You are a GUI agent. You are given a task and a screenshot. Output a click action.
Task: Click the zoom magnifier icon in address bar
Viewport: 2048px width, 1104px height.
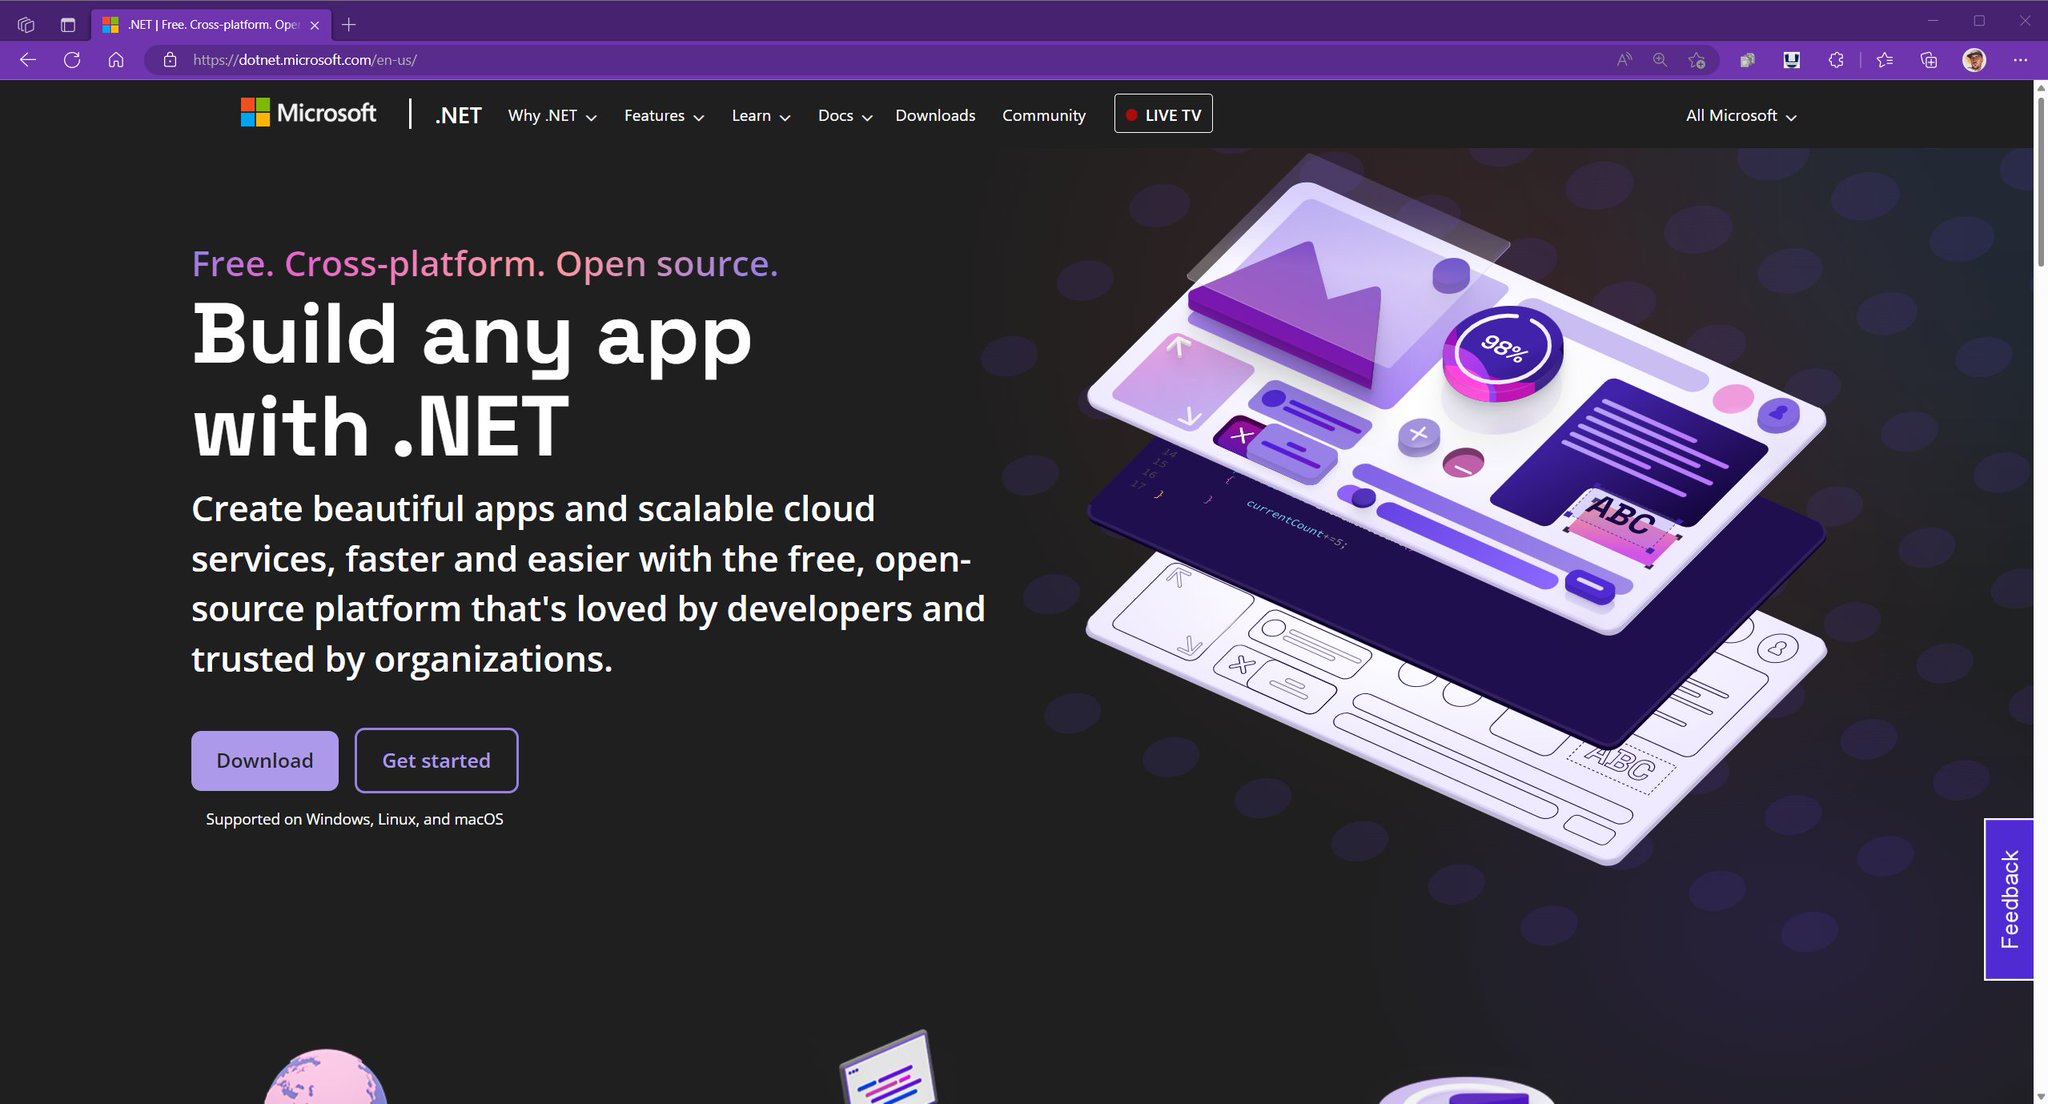tap(1660, 60)
